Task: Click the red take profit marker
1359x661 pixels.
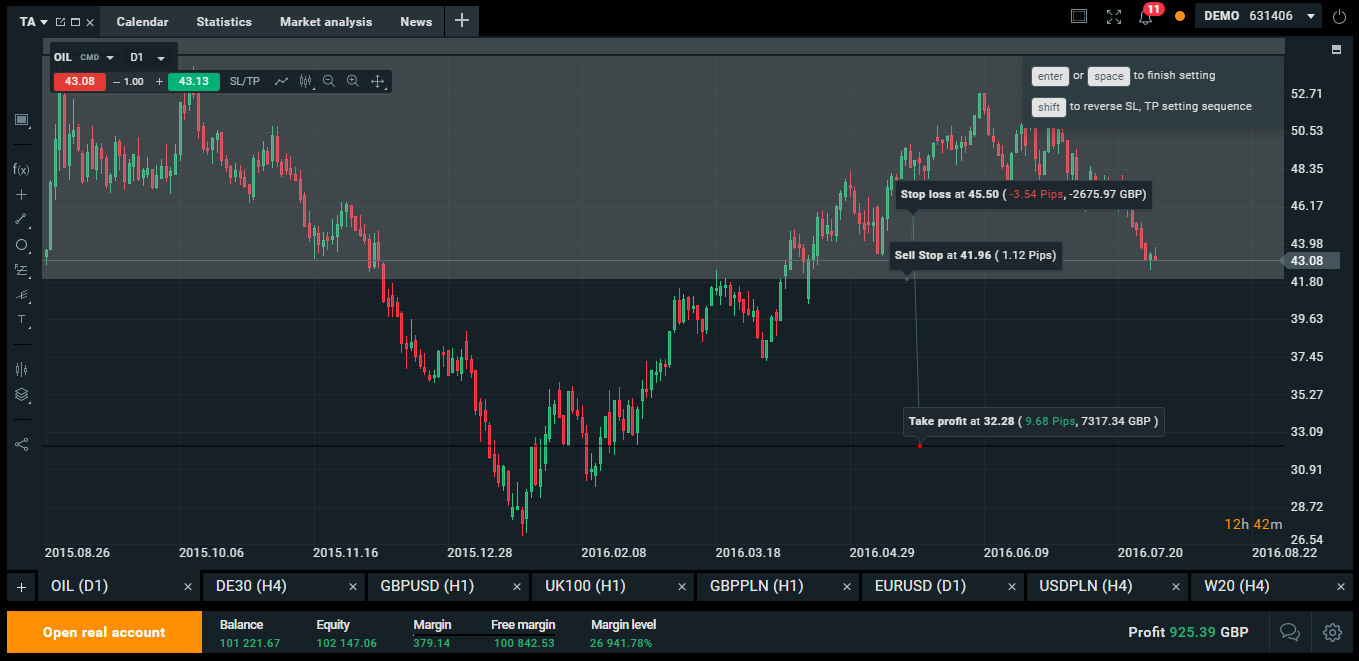Action: (919, 445)
